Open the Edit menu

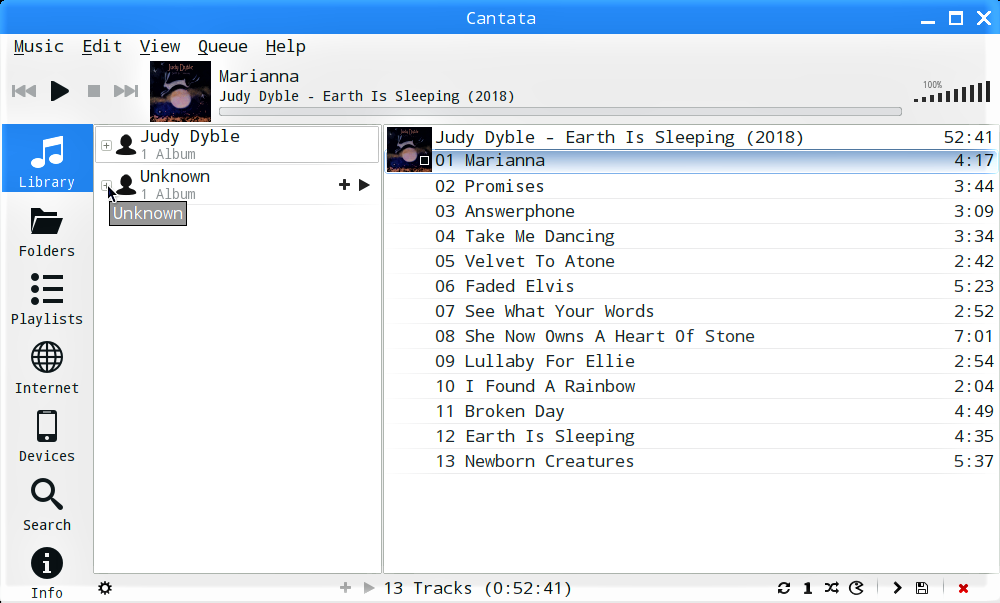coord(102,47)
